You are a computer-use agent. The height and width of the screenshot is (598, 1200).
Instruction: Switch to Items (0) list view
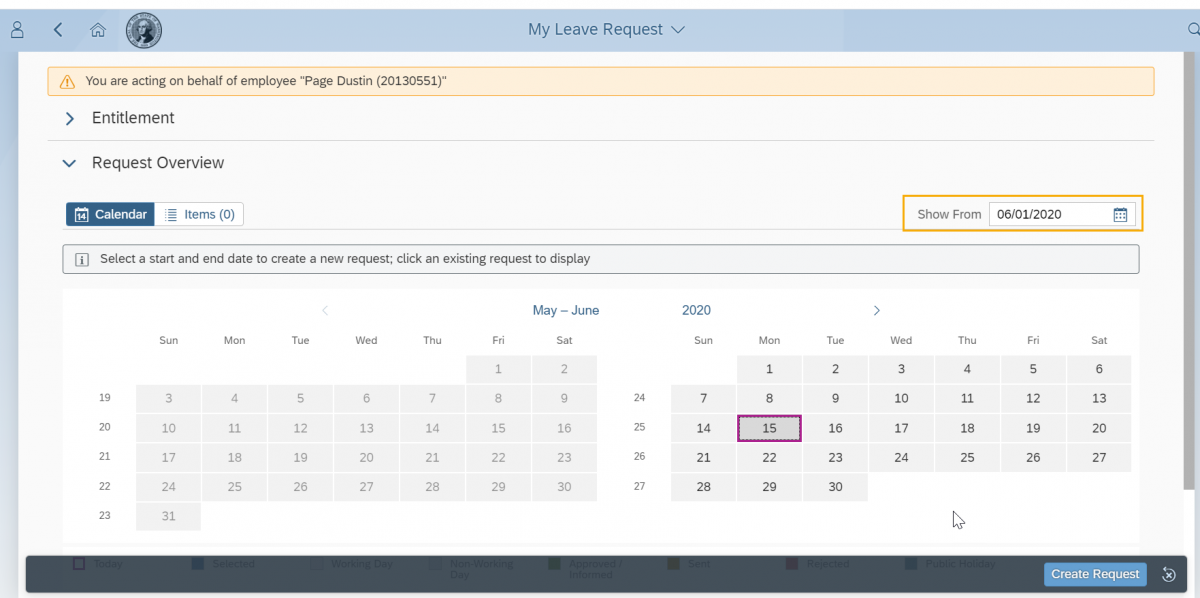199,214
